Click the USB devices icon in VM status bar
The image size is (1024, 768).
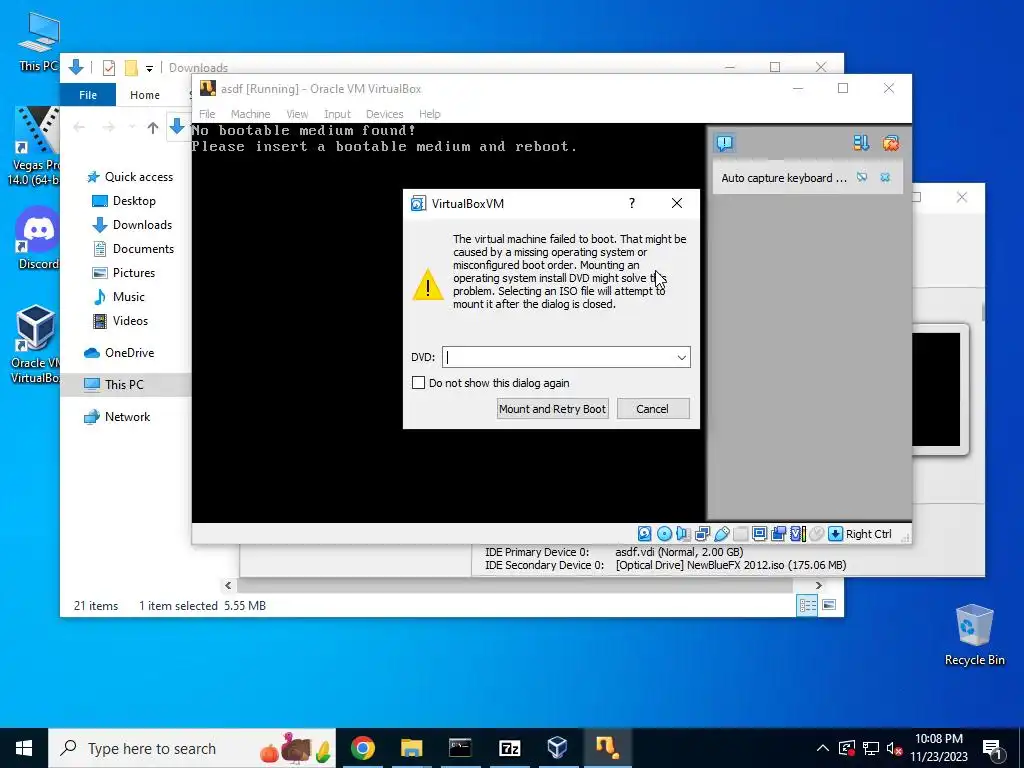pos(721,534)
